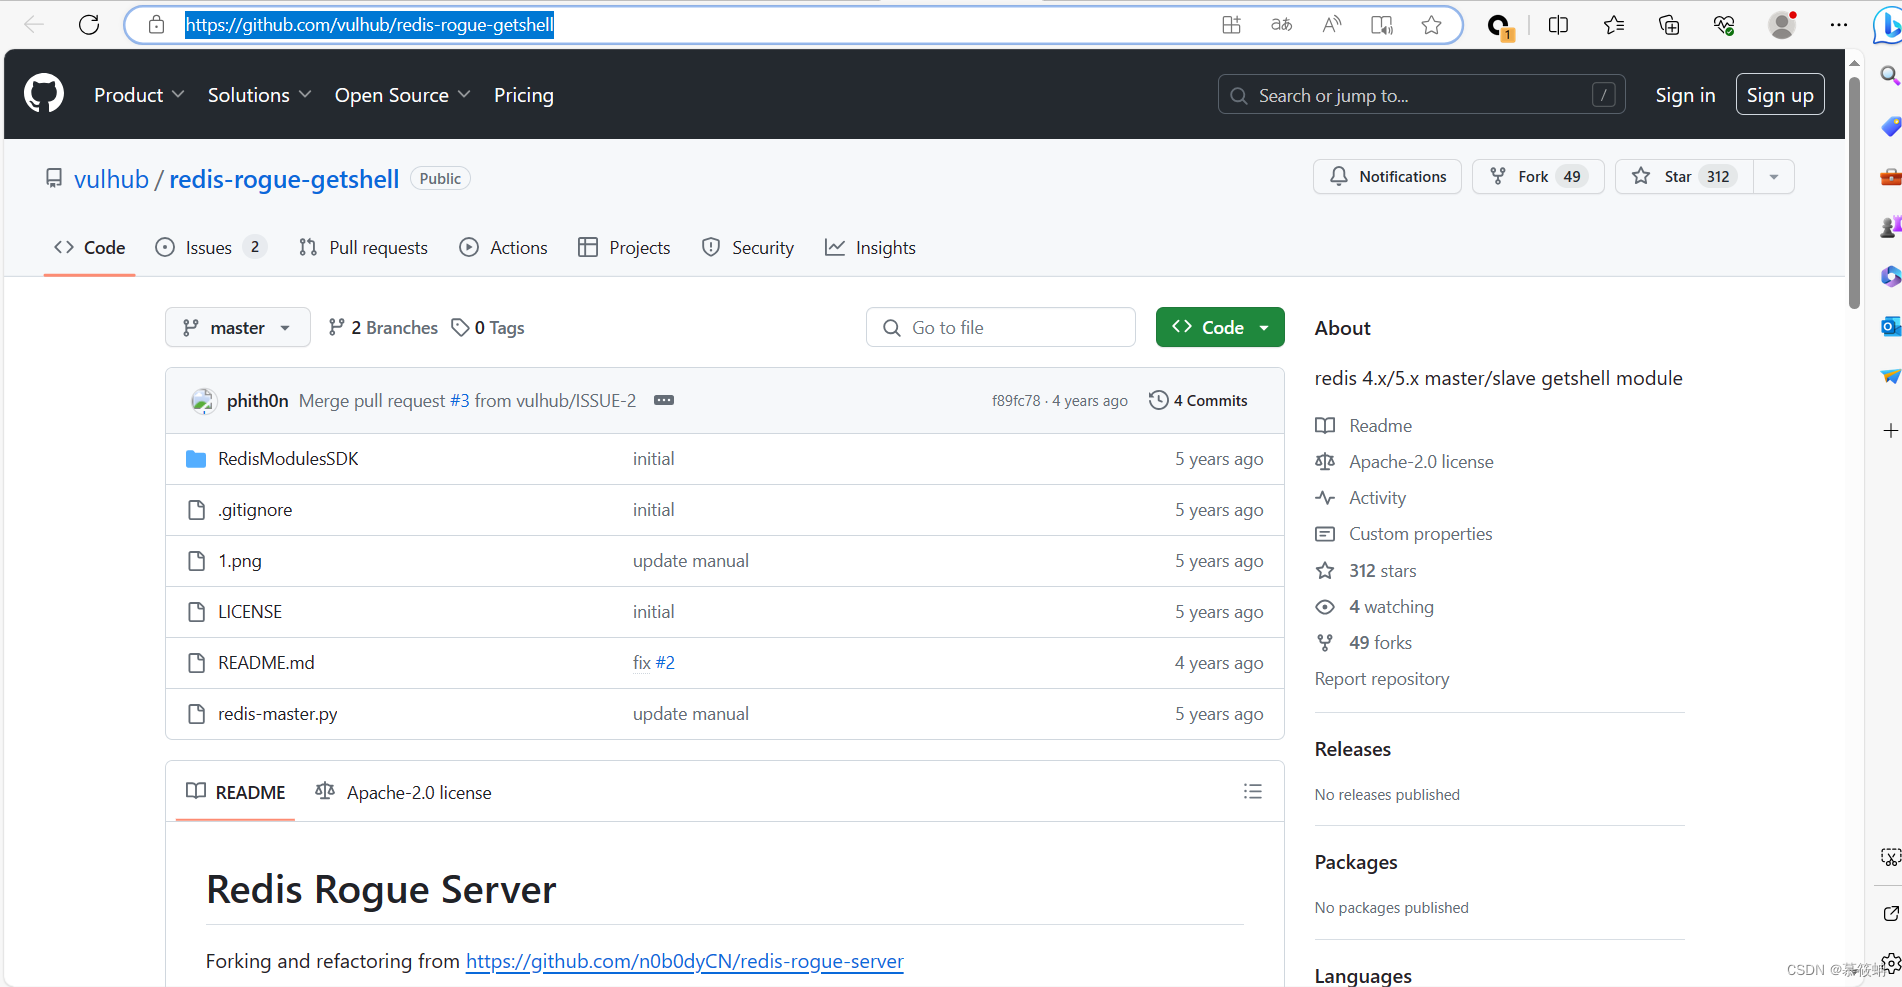This screenshot has width=1902, height=987.
Task: Expand the Open Source menu
Action: click(x=403, y=95)
